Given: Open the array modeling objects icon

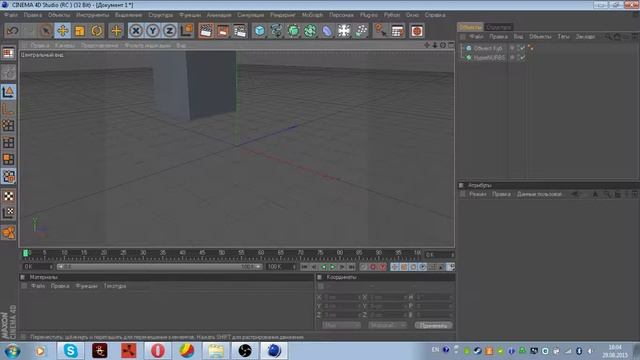Looking at the screenshot, I should [x=310, y=31].
